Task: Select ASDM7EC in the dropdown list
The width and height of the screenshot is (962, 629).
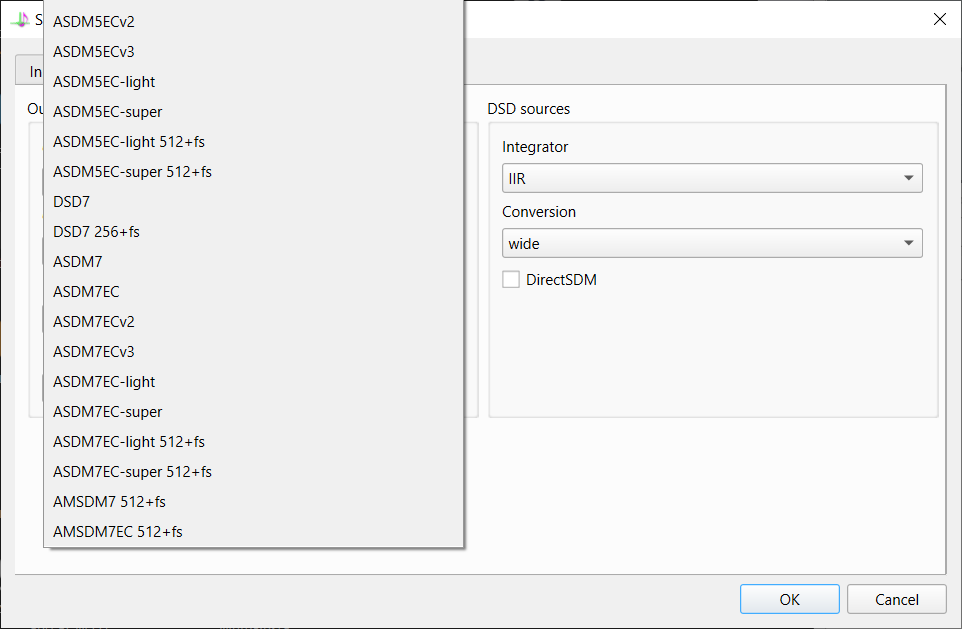Action: [x=86, y=292]
